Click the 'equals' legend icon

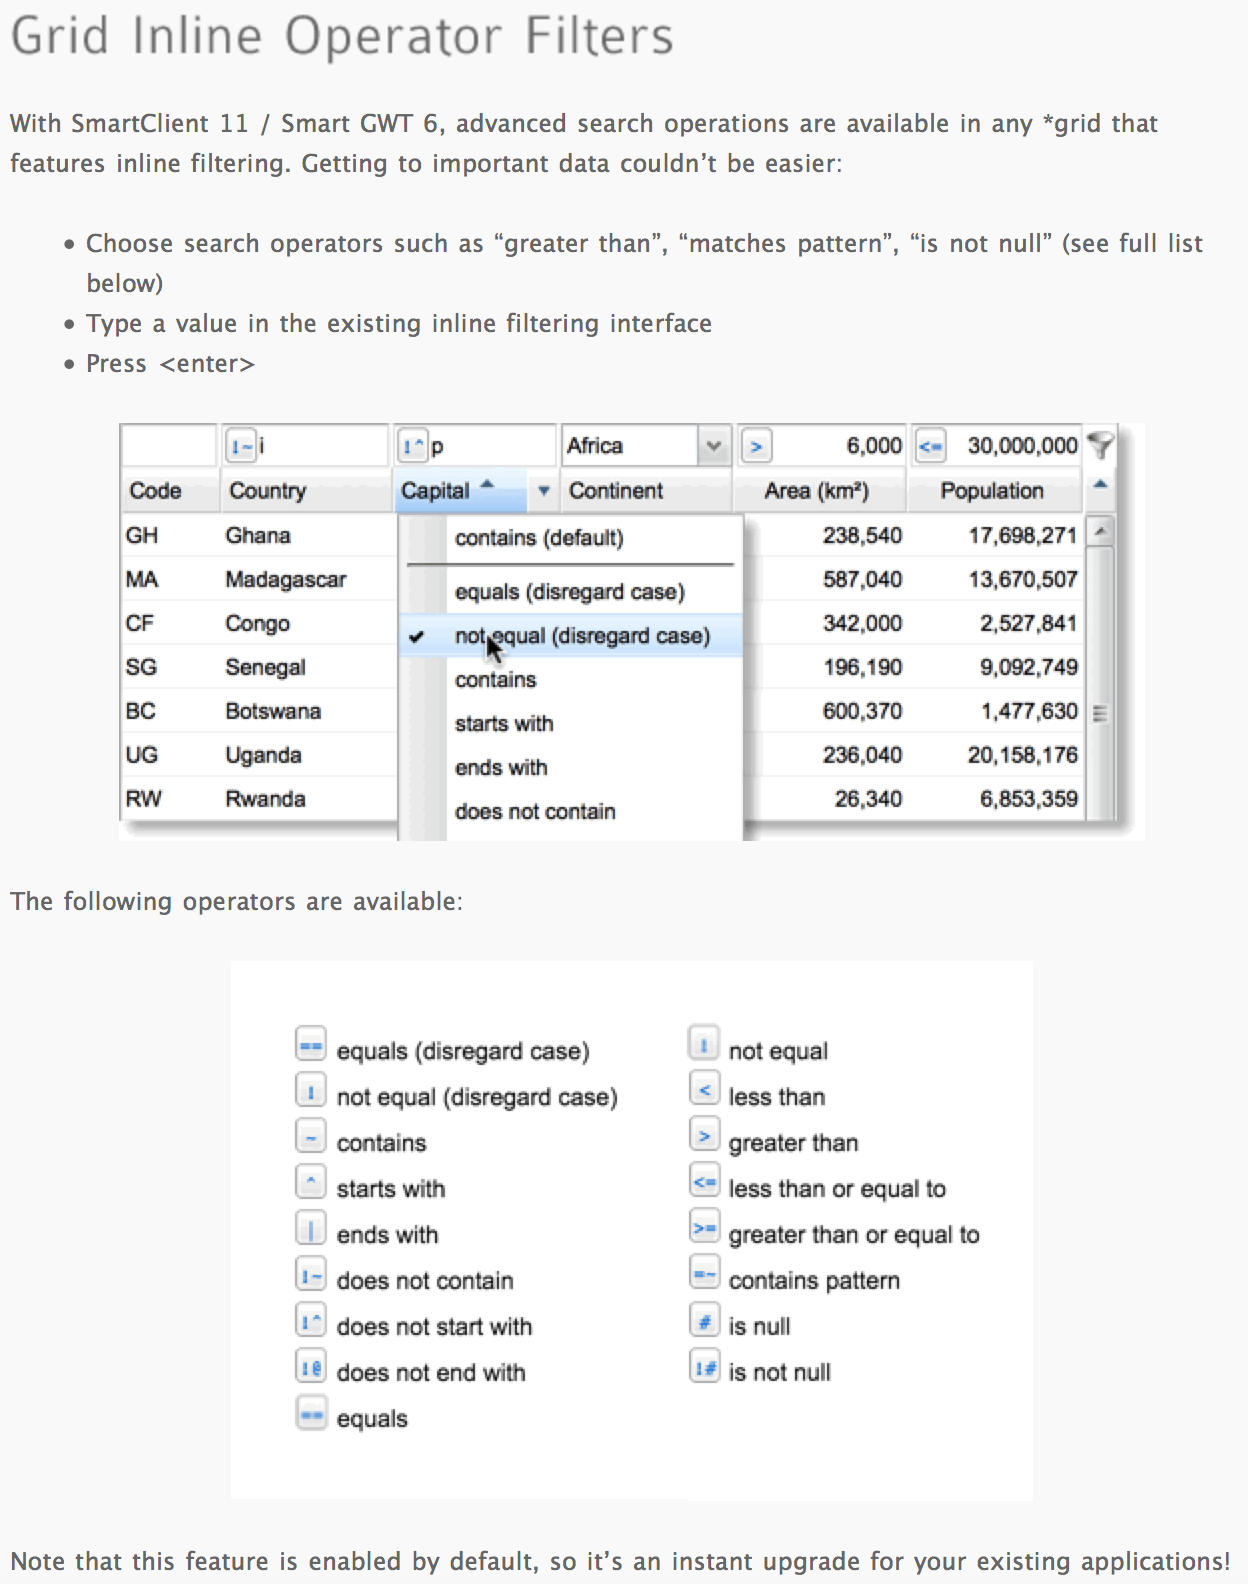tap(311, 1413)
